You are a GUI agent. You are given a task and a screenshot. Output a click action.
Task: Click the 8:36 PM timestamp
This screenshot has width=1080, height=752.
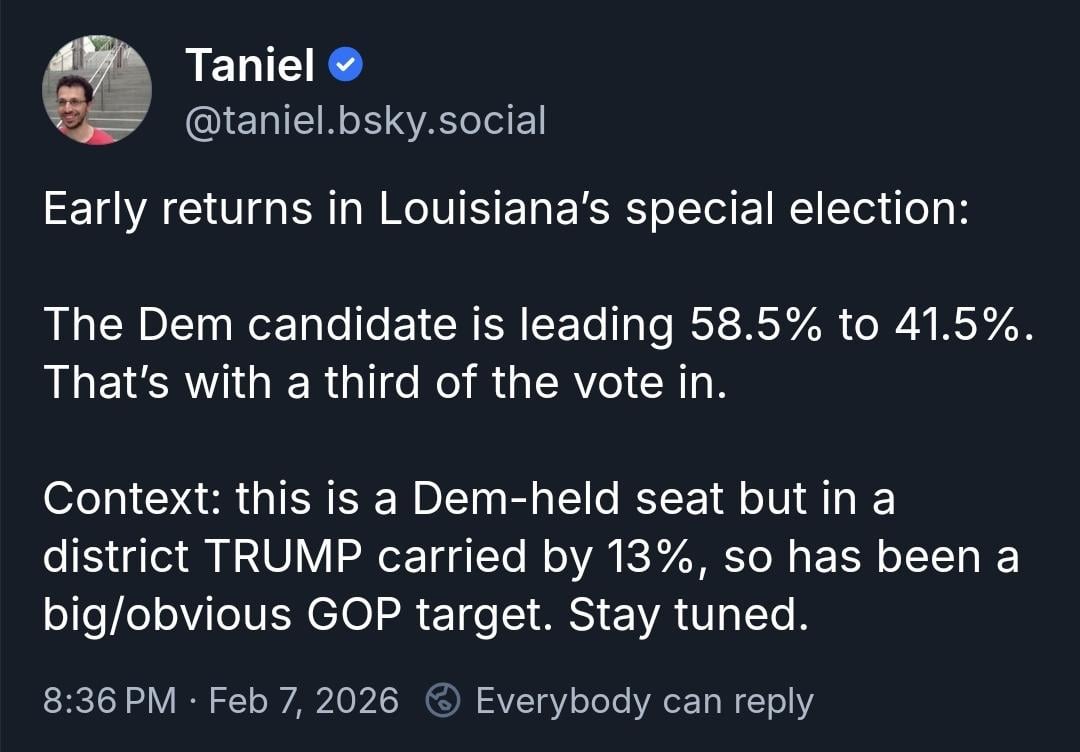pyautogui.click(x=110, y=701)
